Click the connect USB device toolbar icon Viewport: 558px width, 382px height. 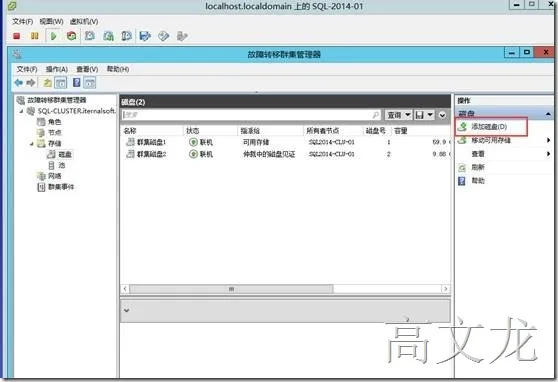click(182, 36)
